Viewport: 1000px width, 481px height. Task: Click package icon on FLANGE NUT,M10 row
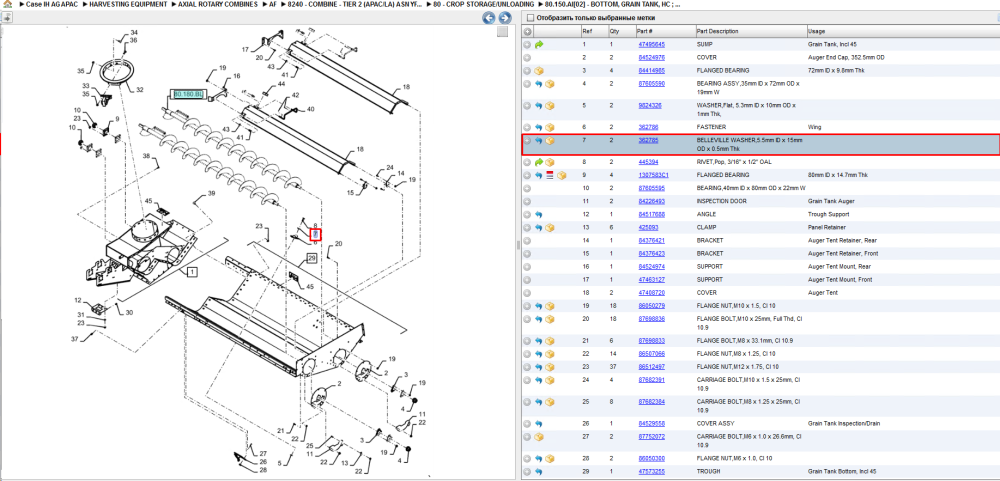pos(549,306)
